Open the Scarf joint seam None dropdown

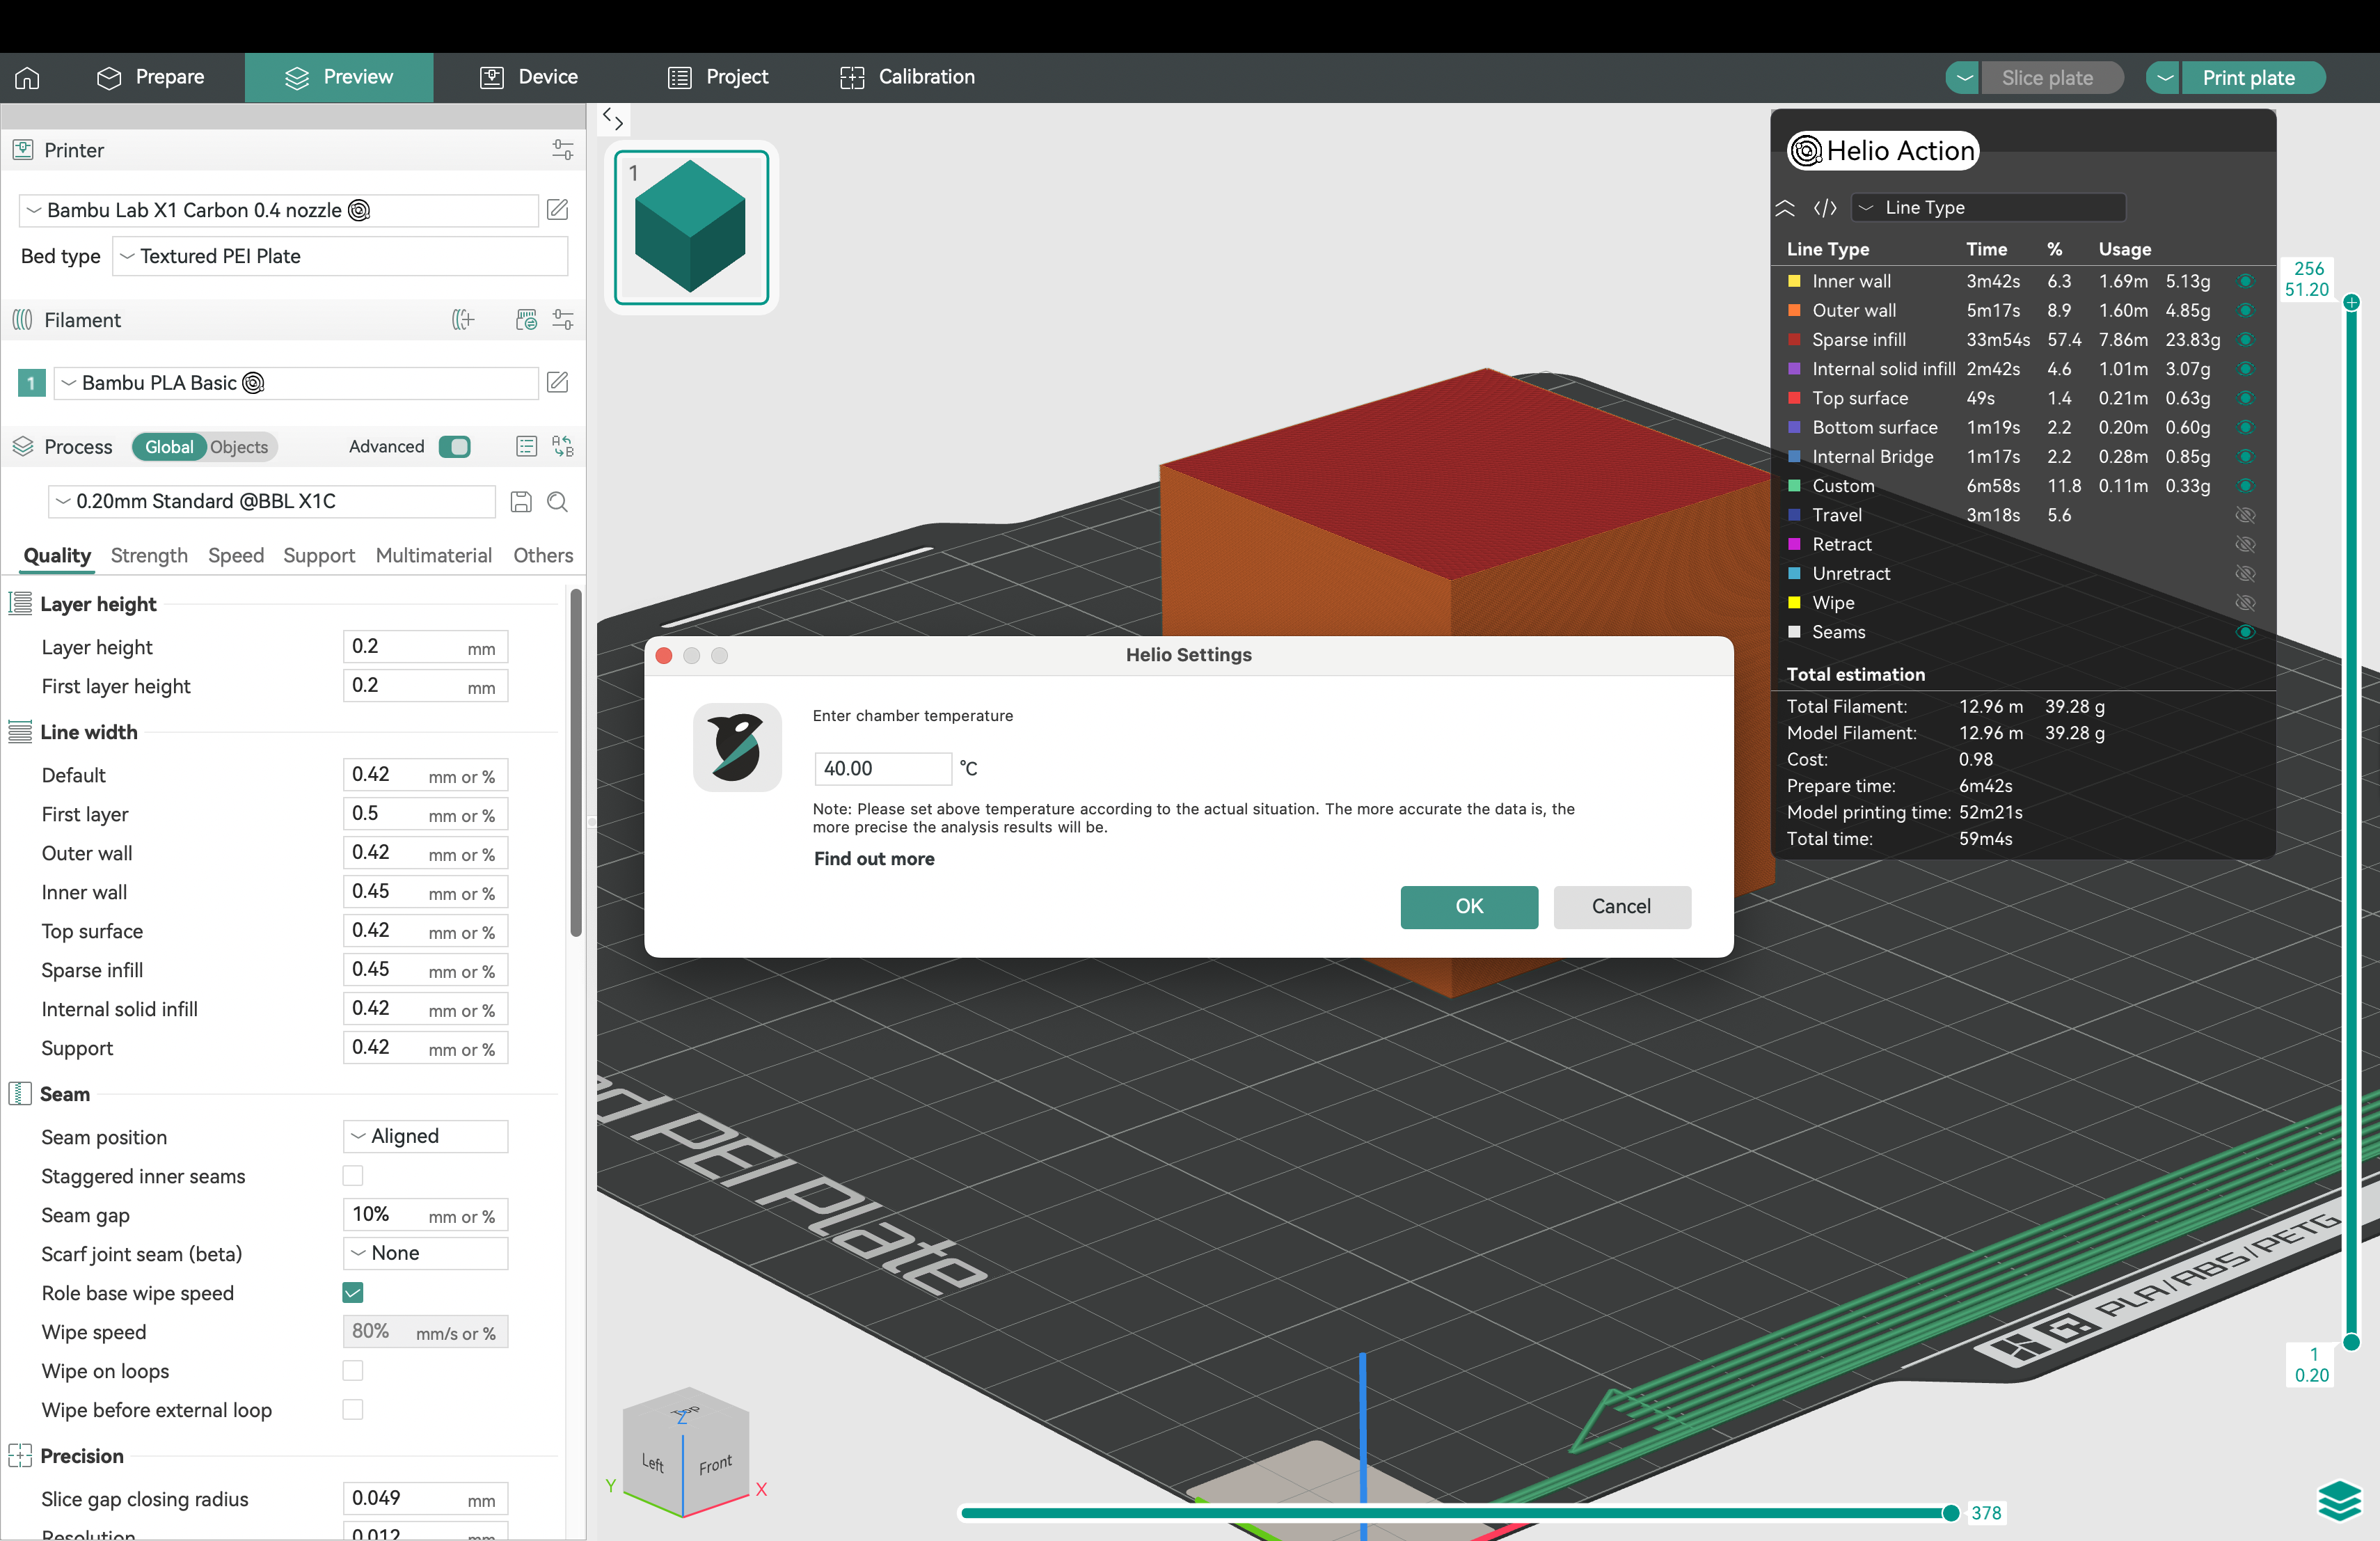pos(426,1253)
